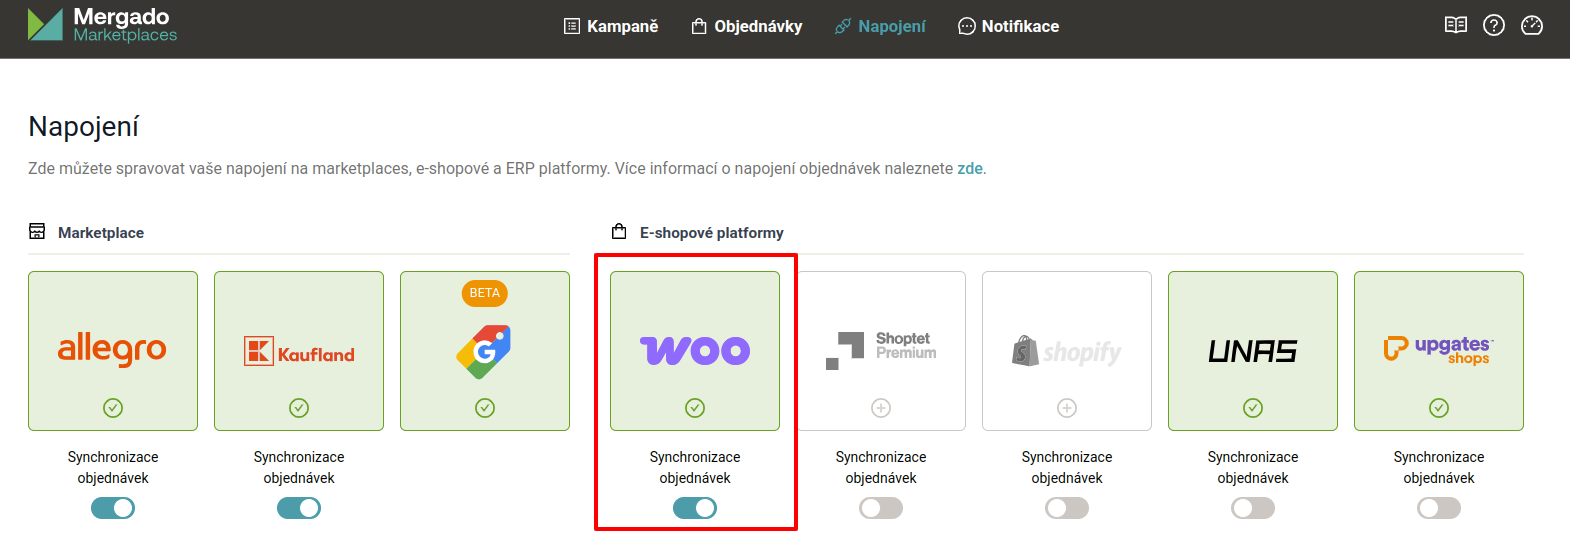Screen dimensions: 1570x542
Task: Click the help question mark icon
Action: click(x=1494, y=25)
